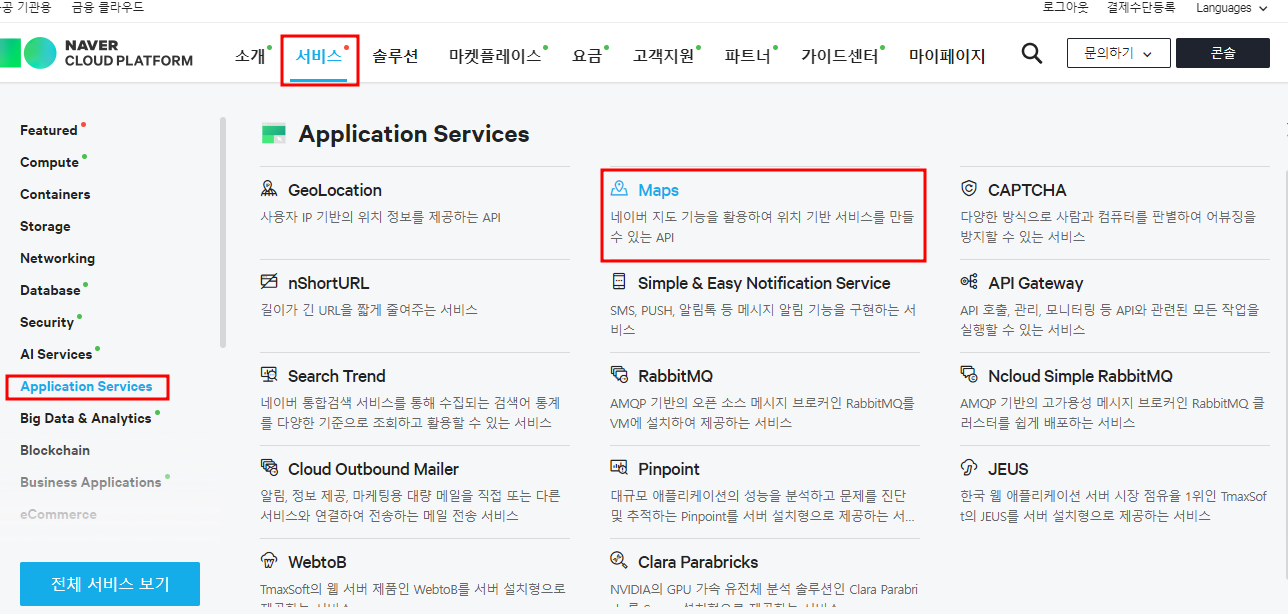
Task: Open the Clara Parabricks service link
Action: [698, 562]
